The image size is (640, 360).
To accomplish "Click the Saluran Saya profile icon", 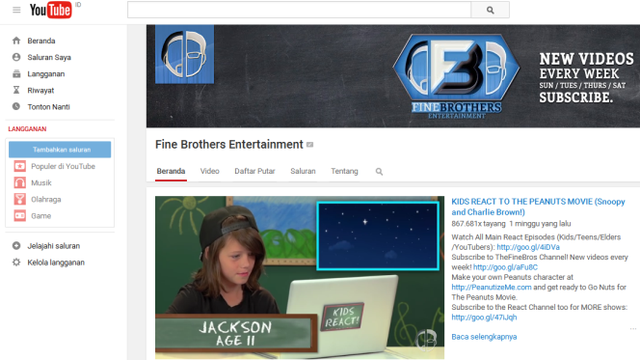I will 16,57.
